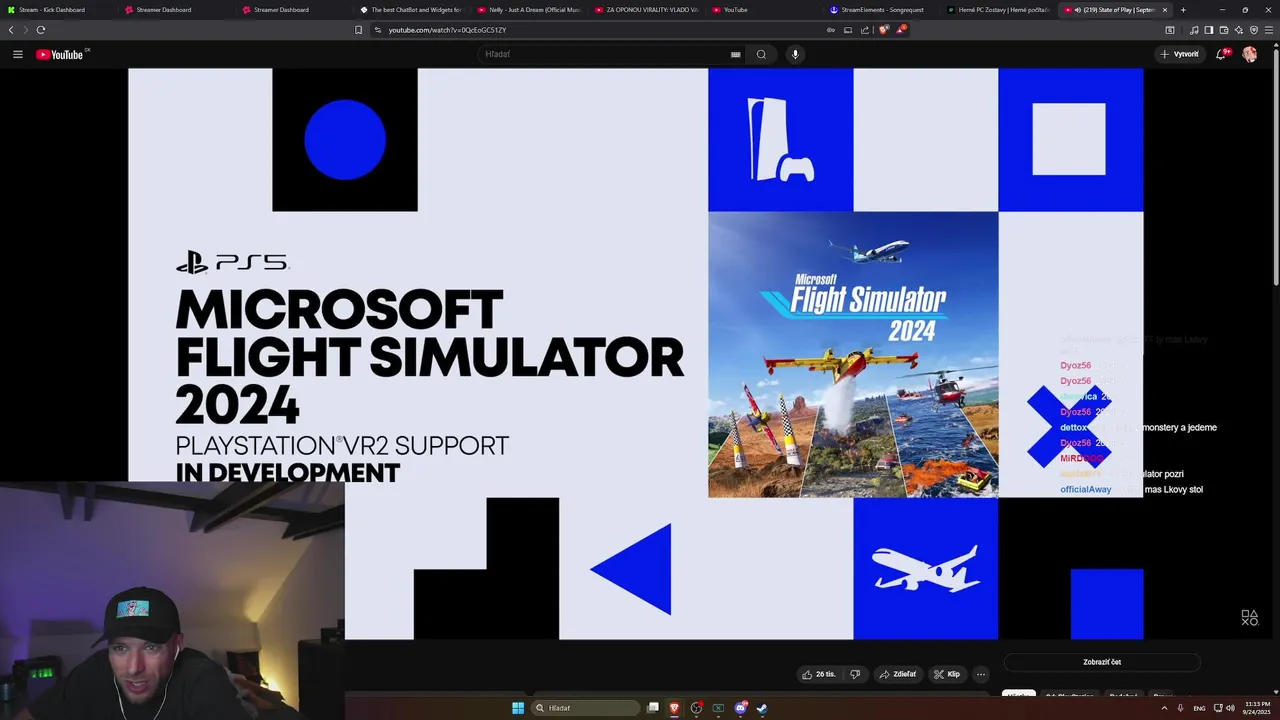
Task: Switch to ZA OPONOU VIRALITY tab
Action: pos(645,10)
